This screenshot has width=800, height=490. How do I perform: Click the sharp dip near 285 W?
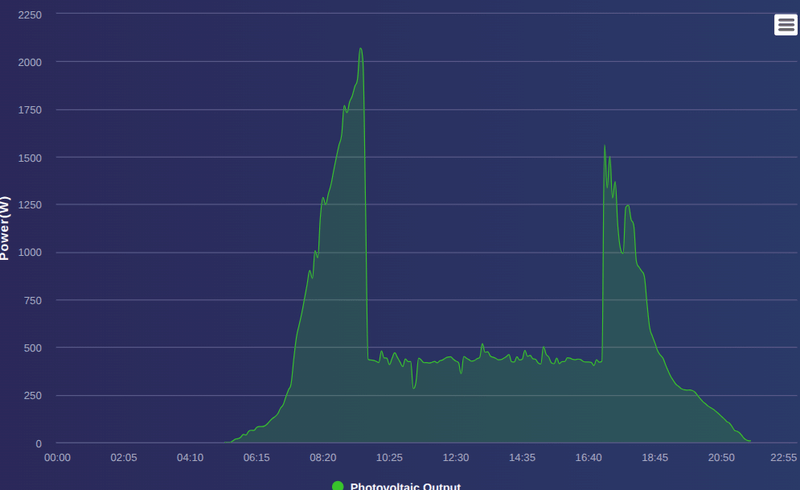414,388
